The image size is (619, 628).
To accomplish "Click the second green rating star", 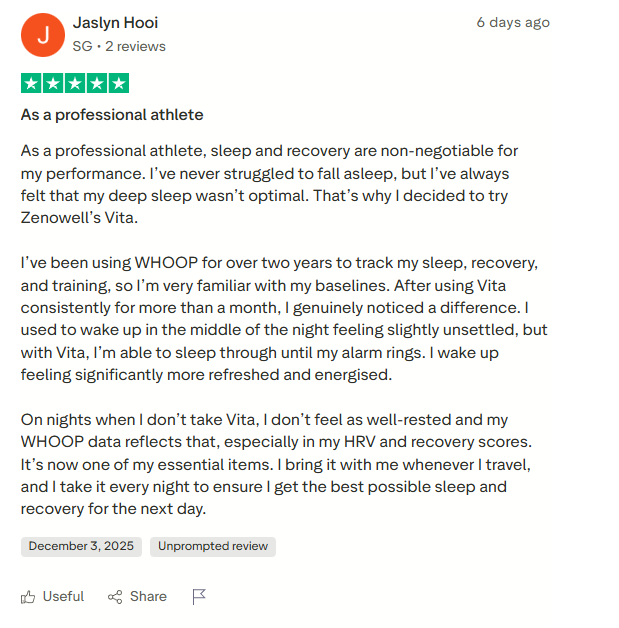I will pos(53,83).
